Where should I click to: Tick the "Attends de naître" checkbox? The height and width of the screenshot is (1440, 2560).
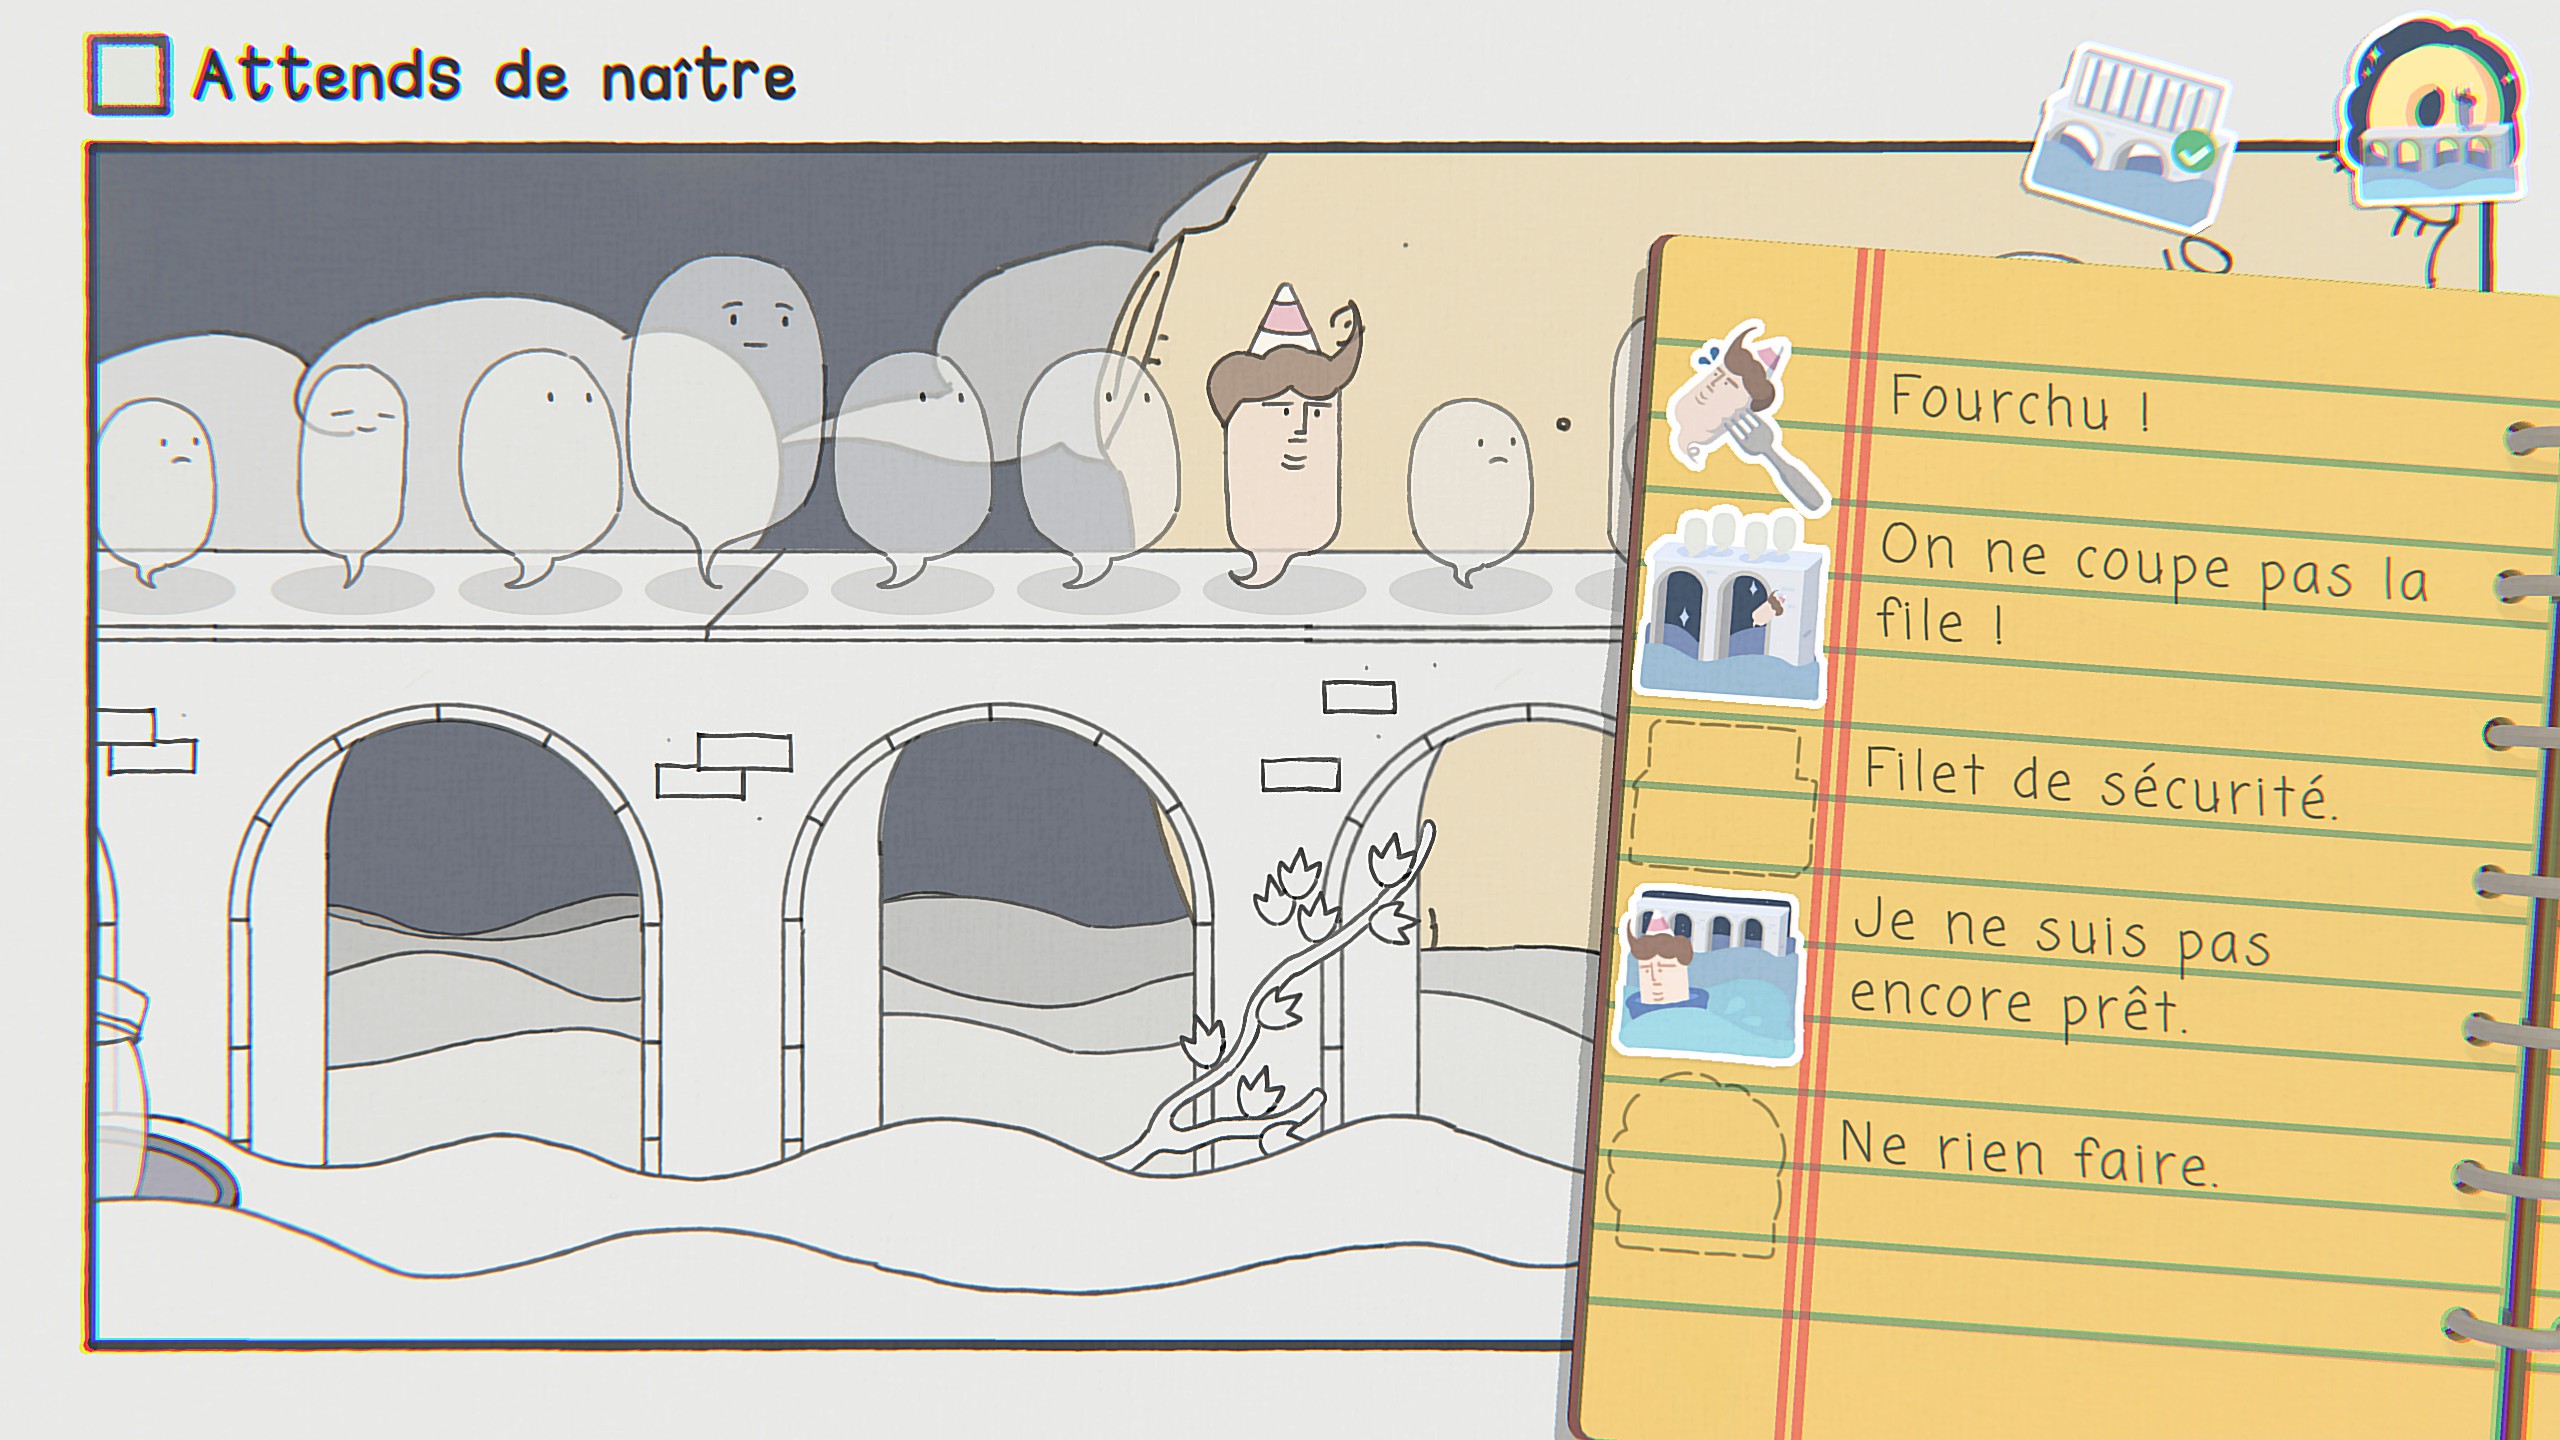(128, 76)
